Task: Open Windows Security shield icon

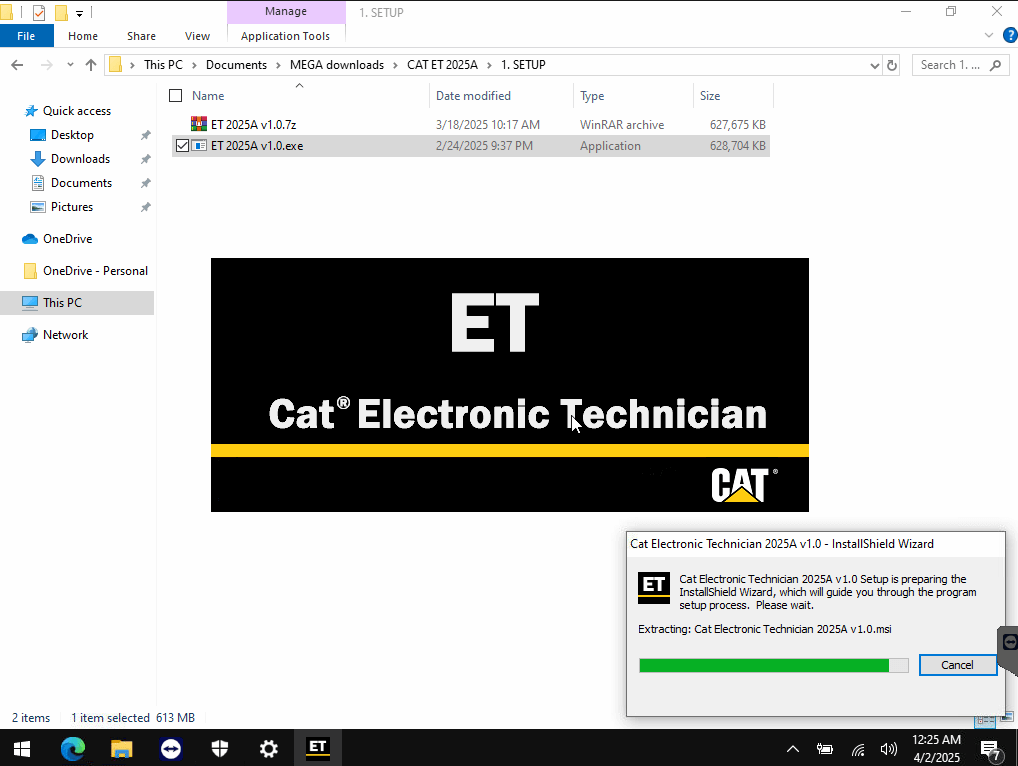Action: point(220,748)
